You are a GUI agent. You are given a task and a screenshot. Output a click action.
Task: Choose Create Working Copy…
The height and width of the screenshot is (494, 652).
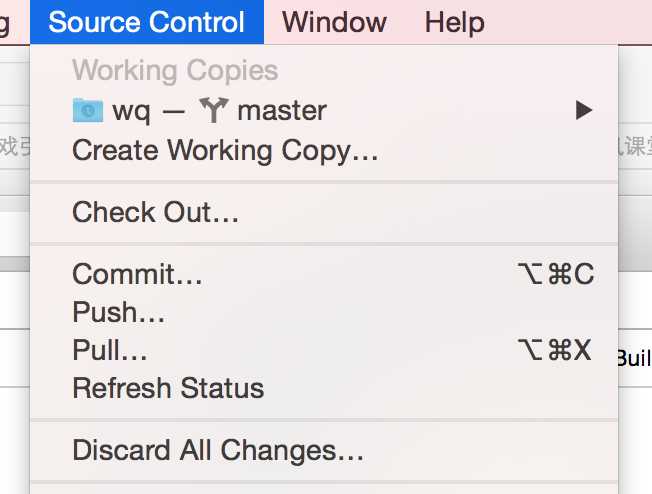[324, 150]
